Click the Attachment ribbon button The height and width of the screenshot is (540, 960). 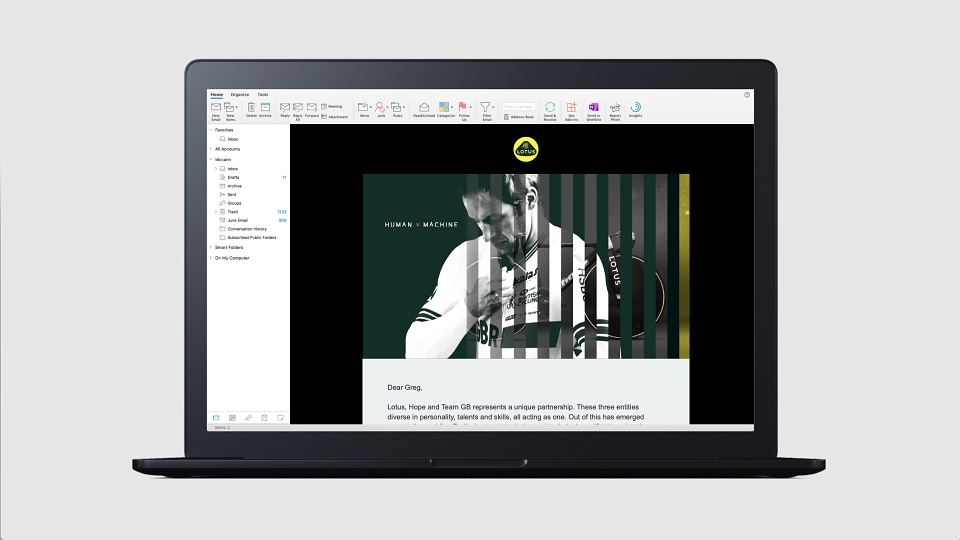point(334,116)
